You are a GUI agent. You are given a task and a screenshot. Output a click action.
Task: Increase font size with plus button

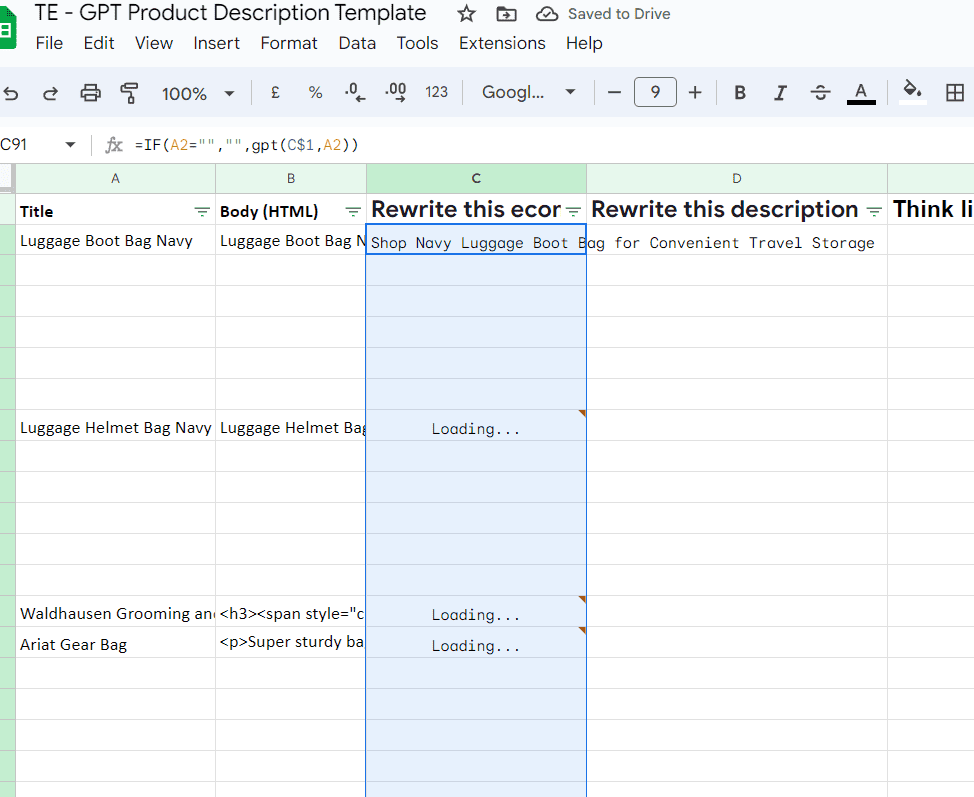pos(695,93)
